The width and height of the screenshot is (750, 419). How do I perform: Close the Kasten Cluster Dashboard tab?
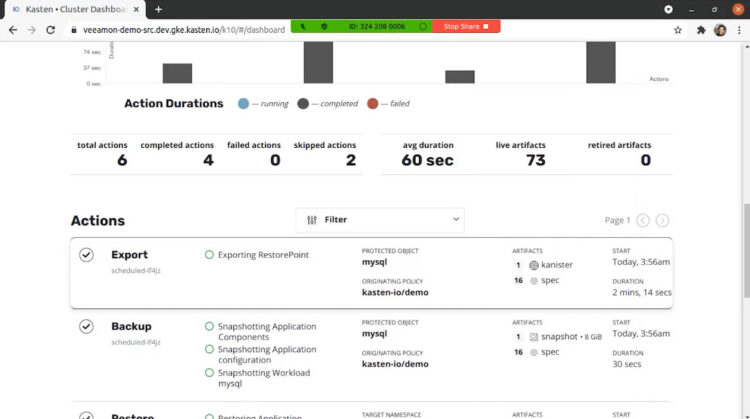136,9
